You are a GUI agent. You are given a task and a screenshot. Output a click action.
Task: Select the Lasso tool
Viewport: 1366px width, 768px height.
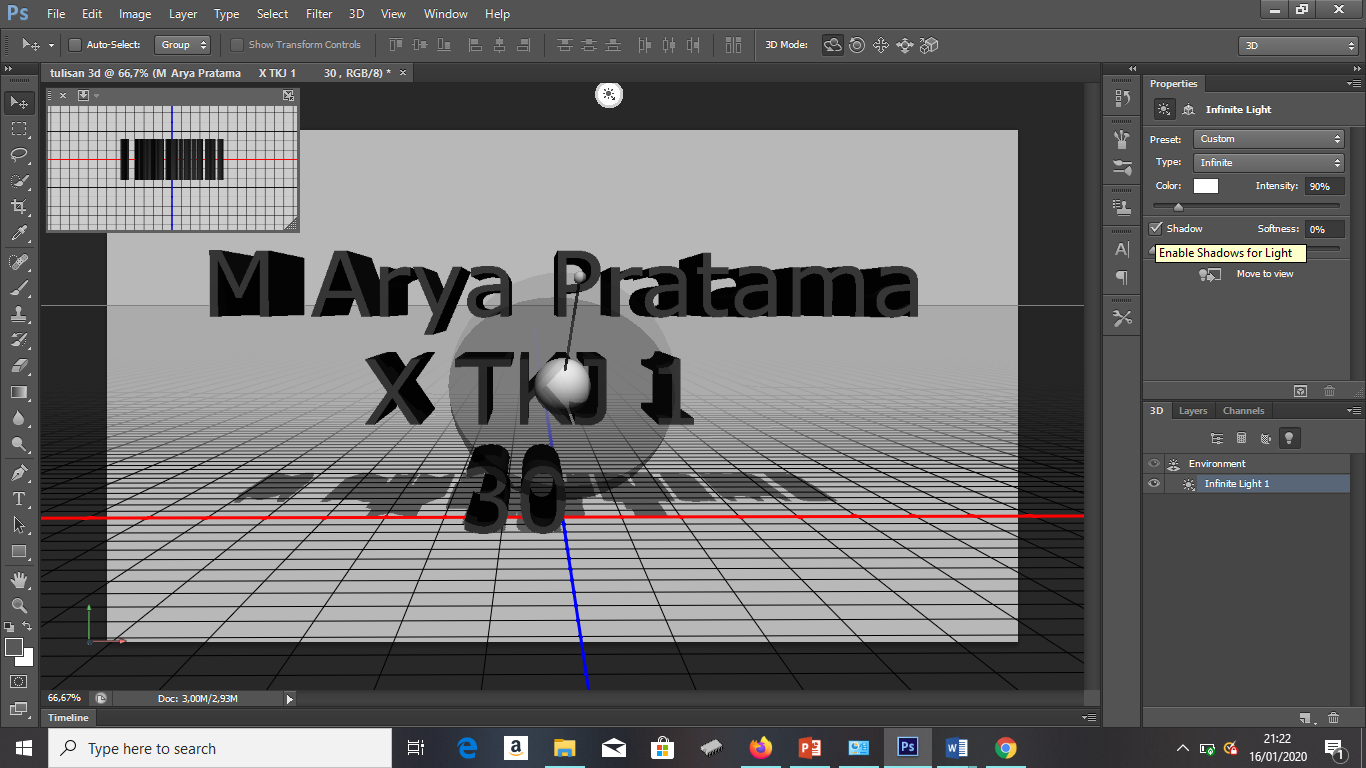click(x=18, y=154)
